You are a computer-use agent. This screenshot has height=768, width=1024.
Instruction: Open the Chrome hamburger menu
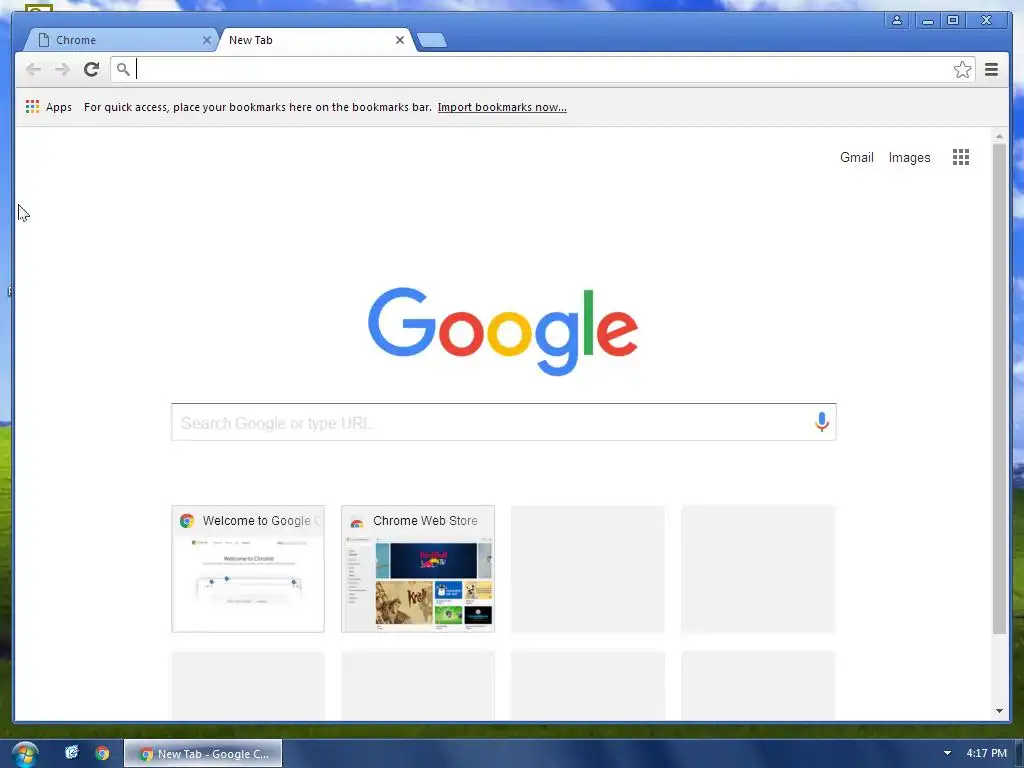click(991, 69)
